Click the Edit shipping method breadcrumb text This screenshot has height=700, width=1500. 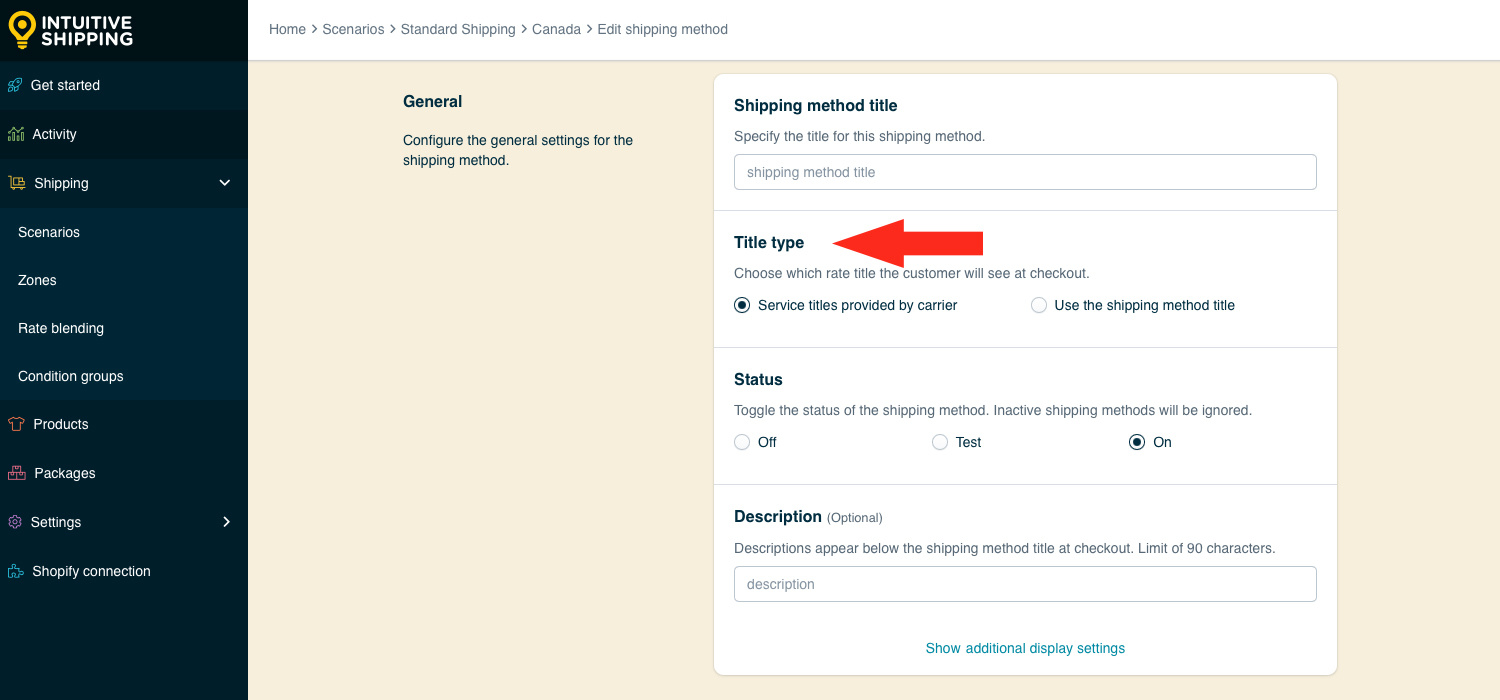click(662, 29)
